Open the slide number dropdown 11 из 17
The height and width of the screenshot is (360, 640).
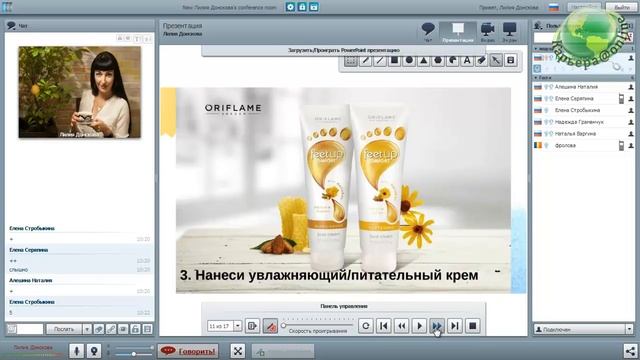point(238,326)
